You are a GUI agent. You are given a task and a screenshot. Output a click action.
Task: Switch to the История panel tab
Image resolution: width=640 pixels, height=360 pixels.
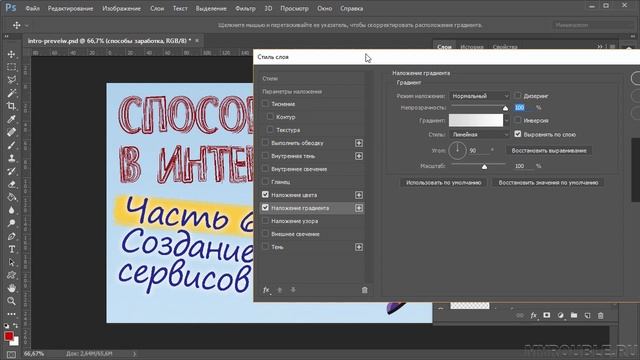coord(472,47)
